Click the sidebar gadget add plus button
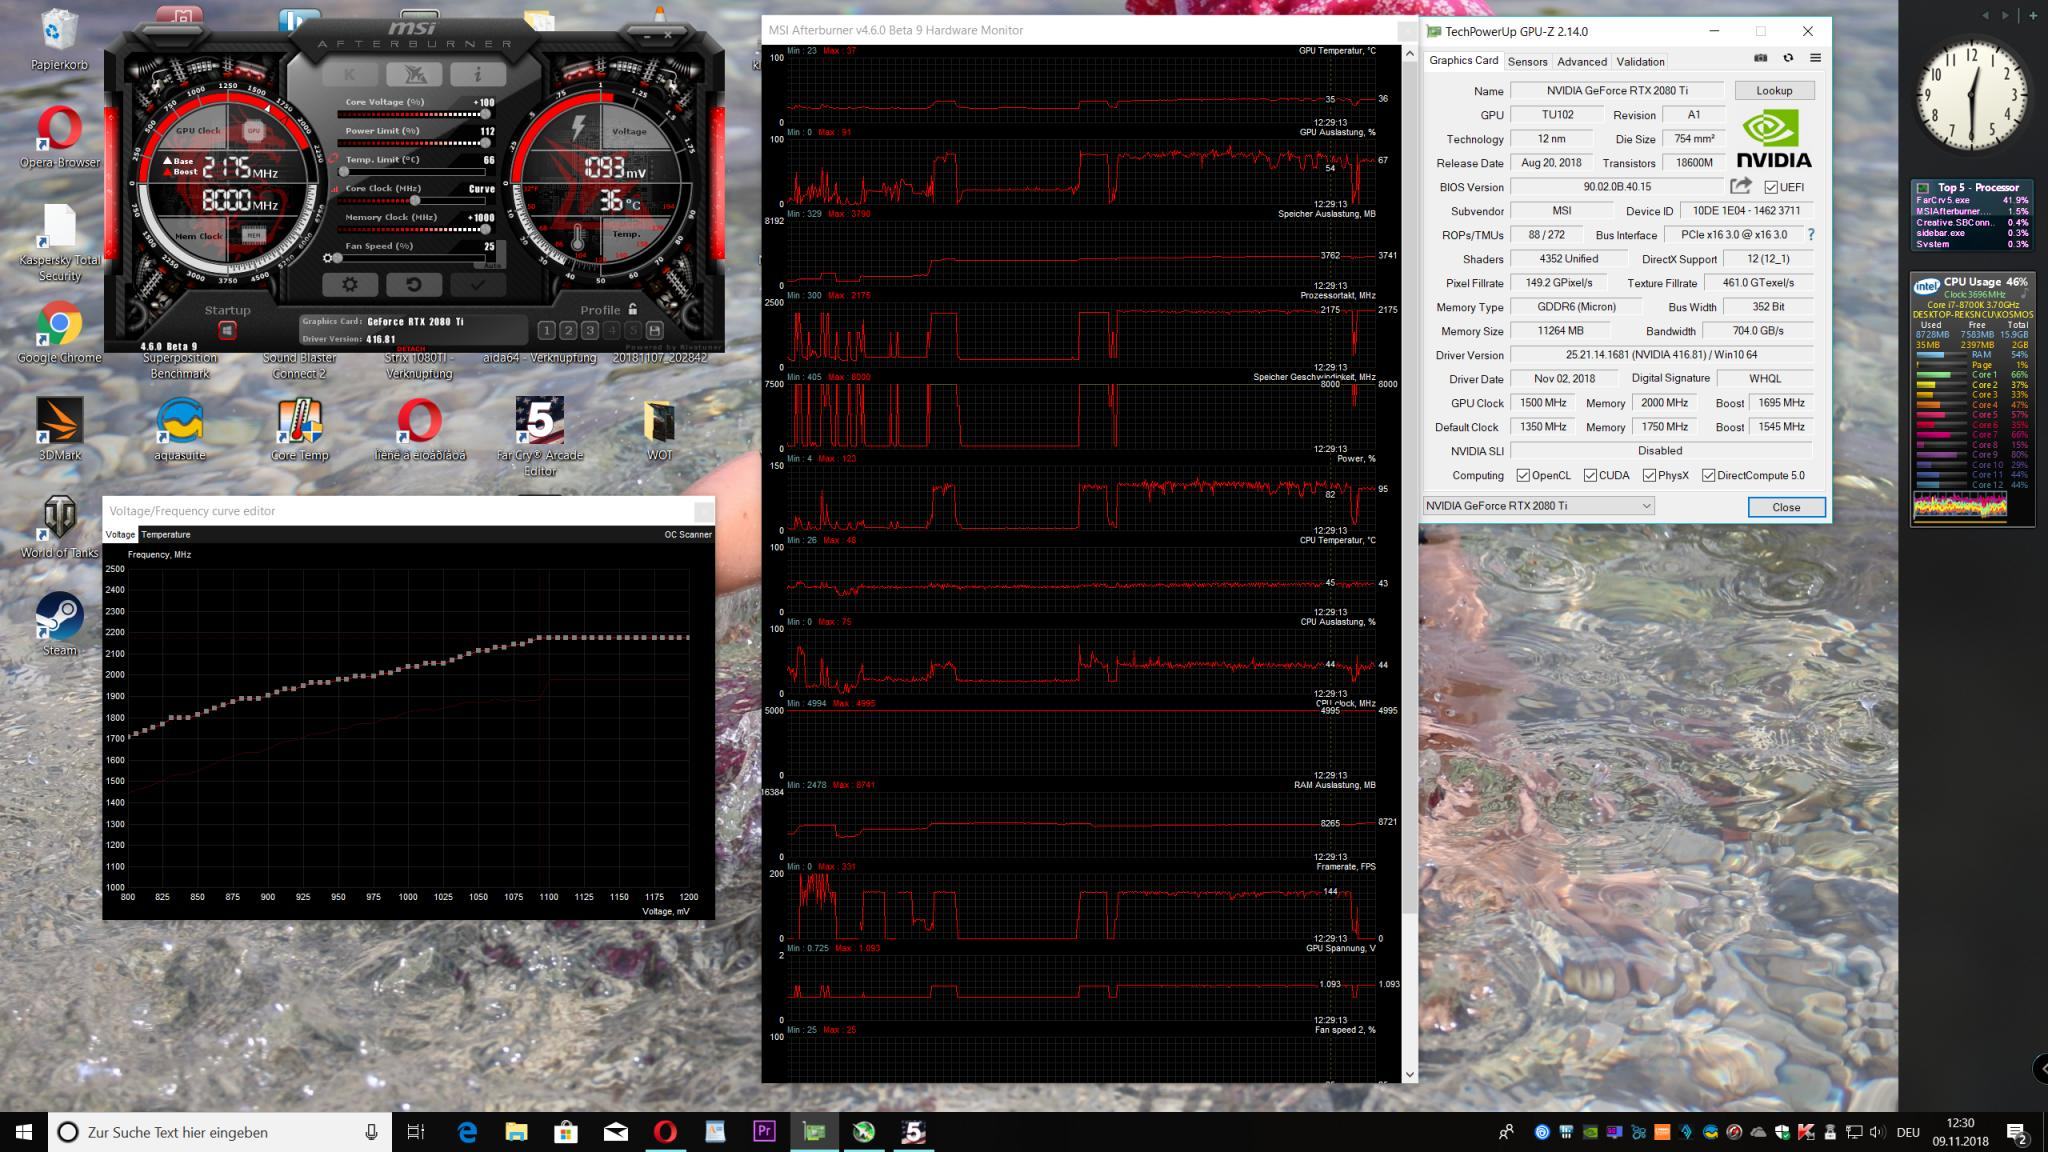Screen dimensions: 2048x1152 [2033, 15]
